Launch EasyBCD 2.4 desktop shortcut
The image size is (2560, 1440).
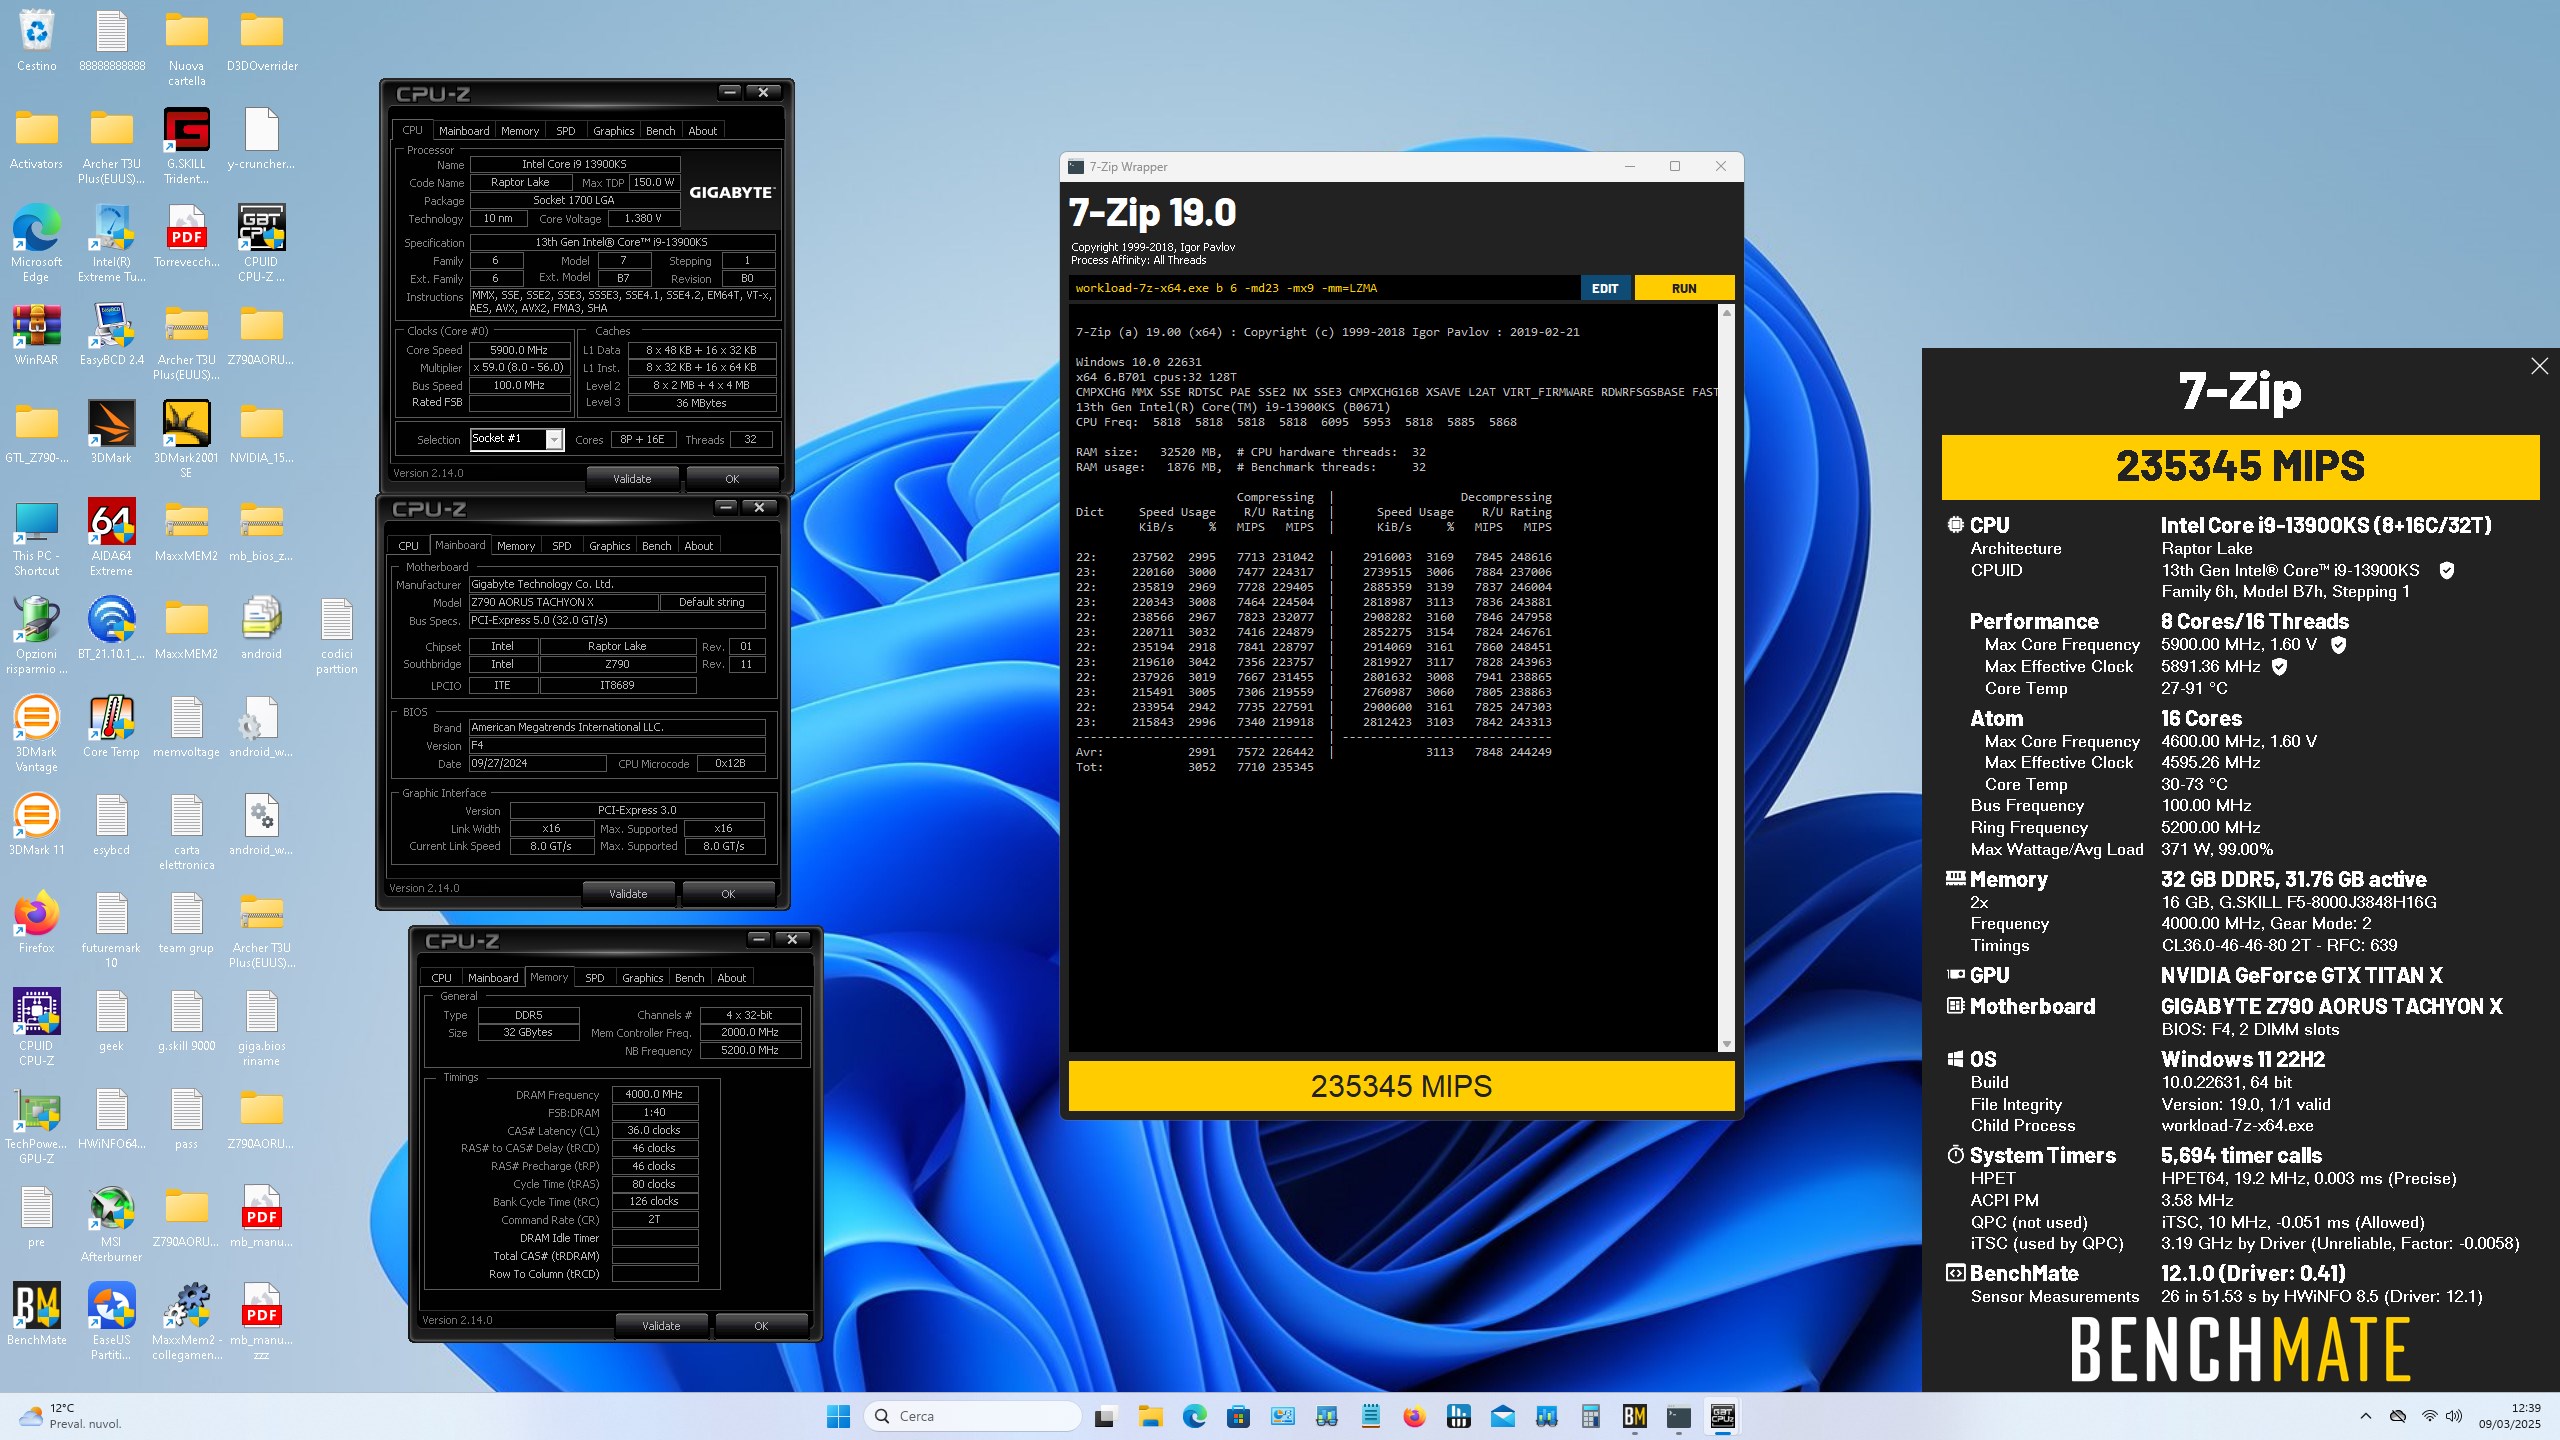[111, 334]
